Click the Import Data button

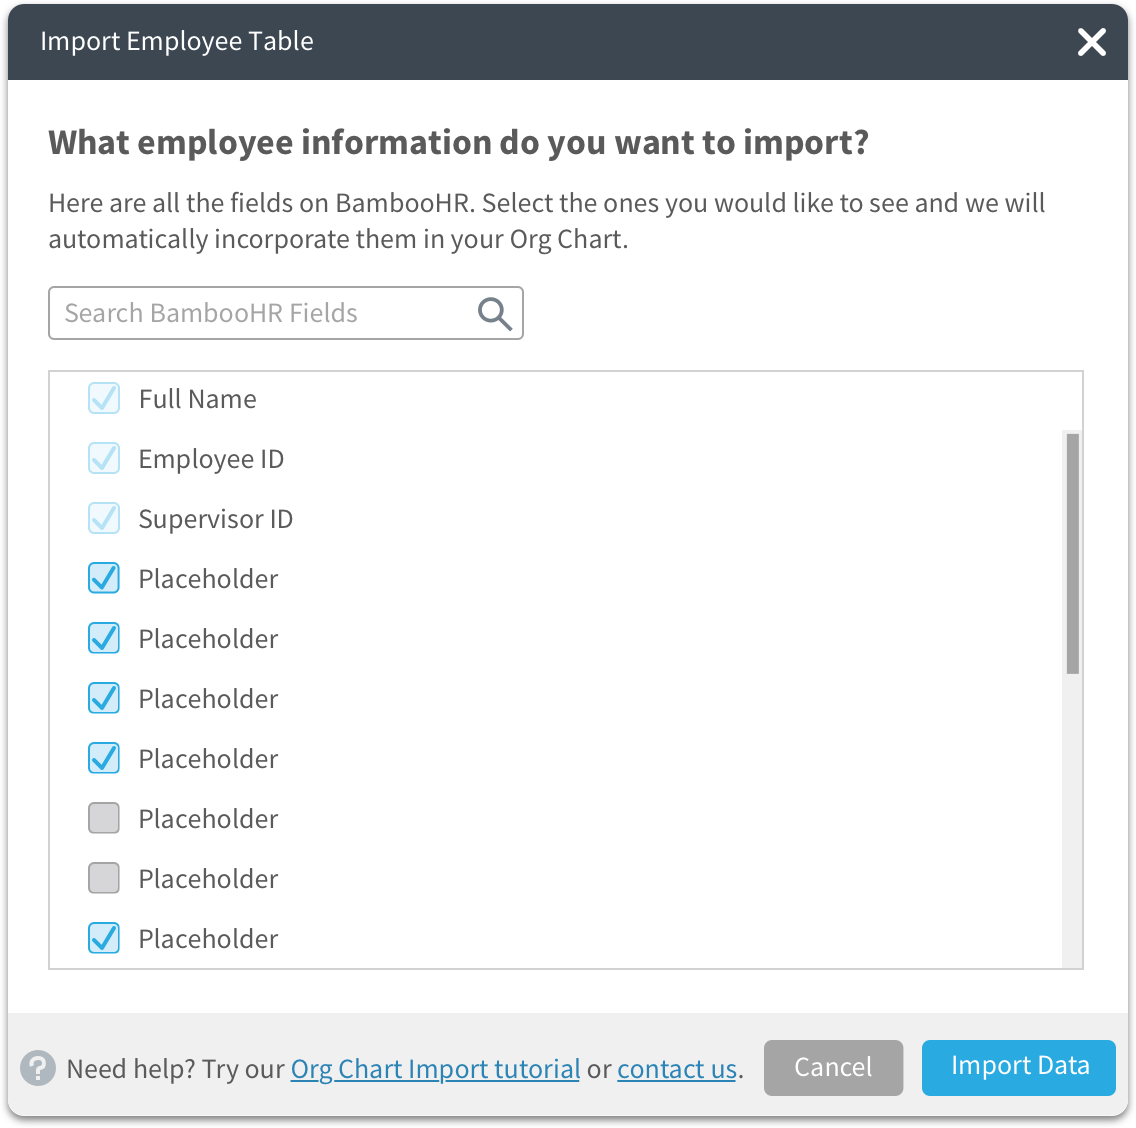1019,1067
